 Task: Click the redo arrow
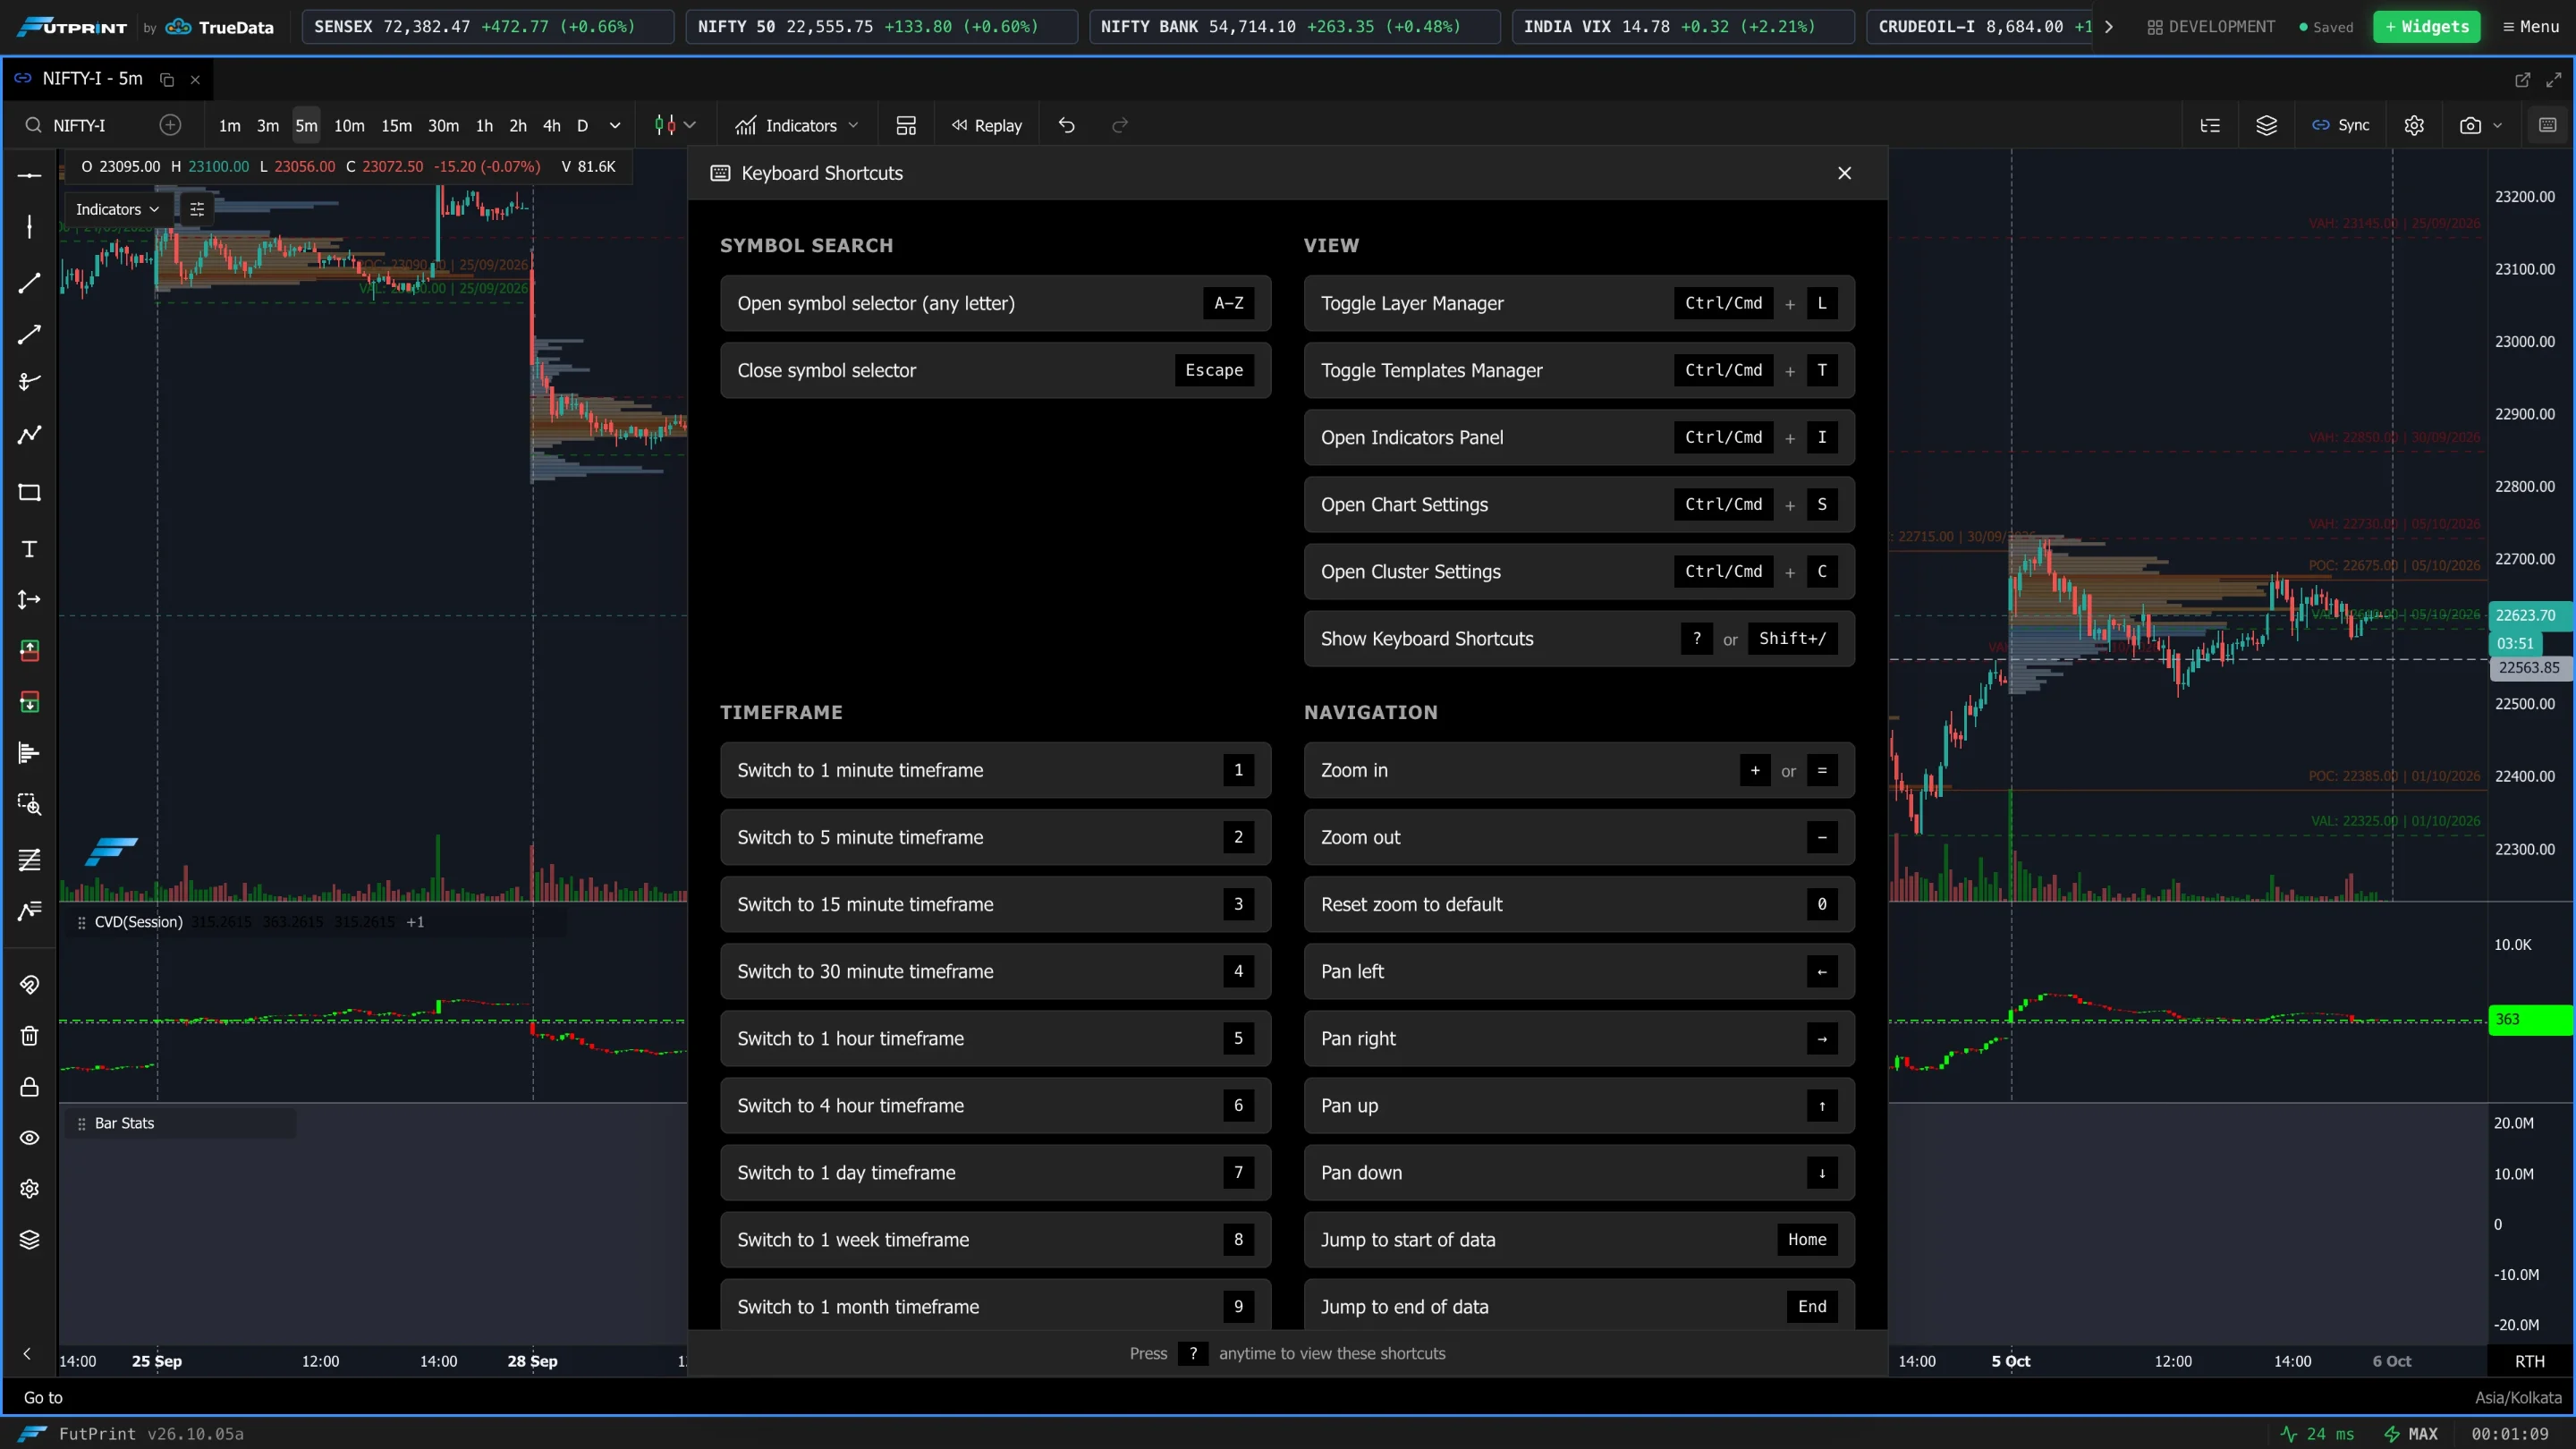coord(1120,125)
